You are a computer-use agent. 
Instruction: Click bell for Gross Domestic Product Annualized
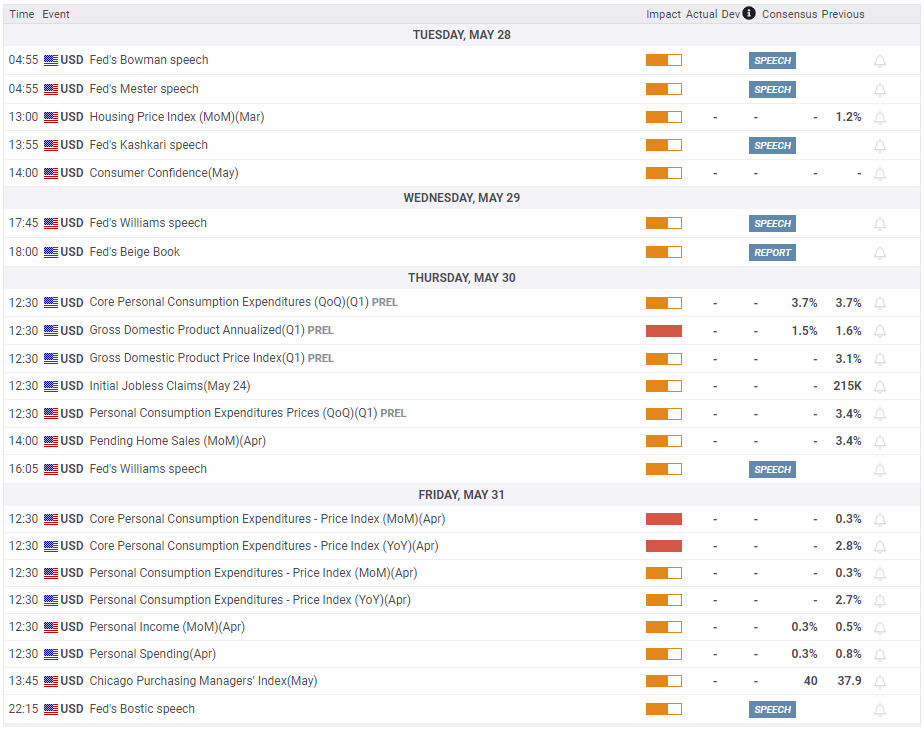click(880, 331)
